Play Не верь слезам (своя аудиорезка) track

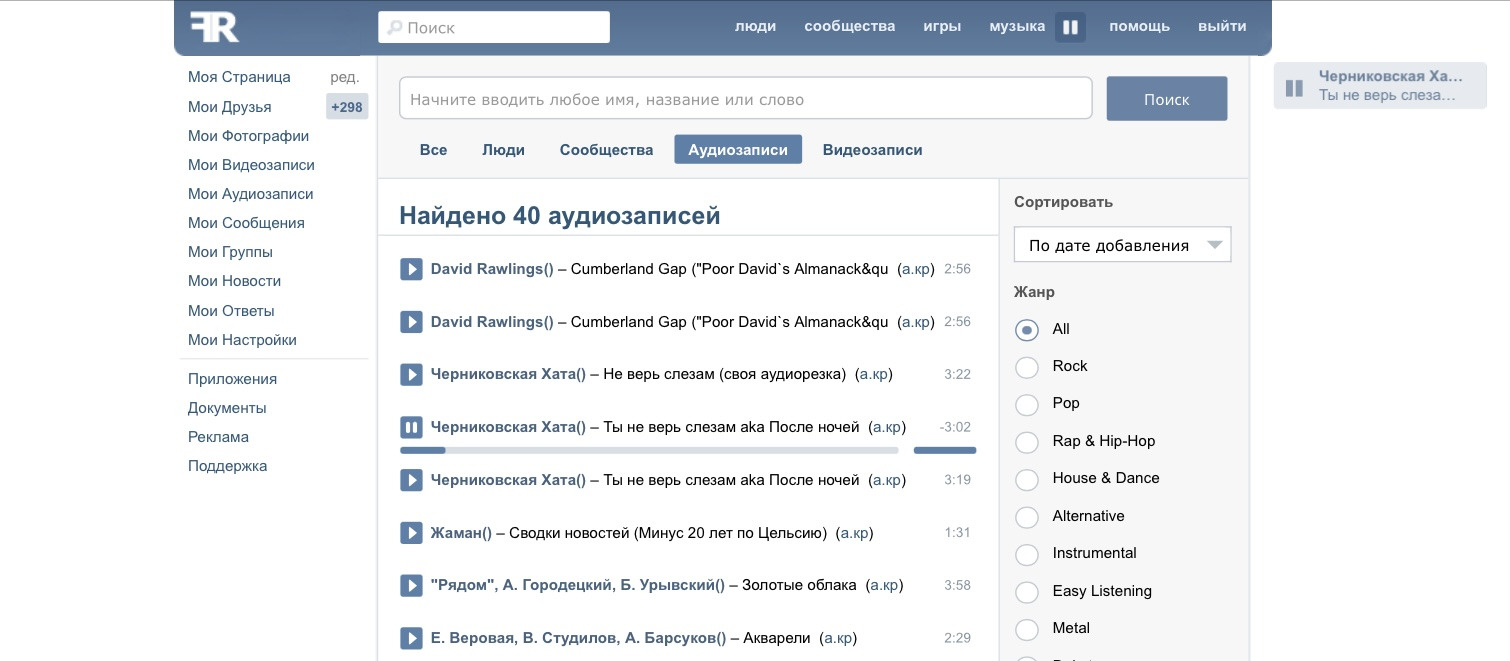click(411, 375)
